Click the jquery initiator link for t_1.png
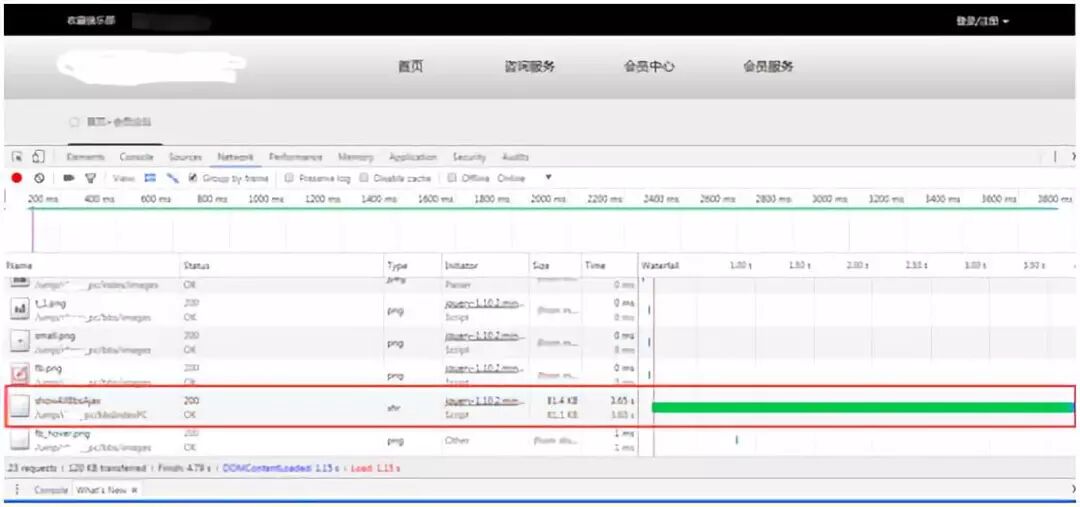The height and width of the screenshot is (507, 1080). (485, 304)
